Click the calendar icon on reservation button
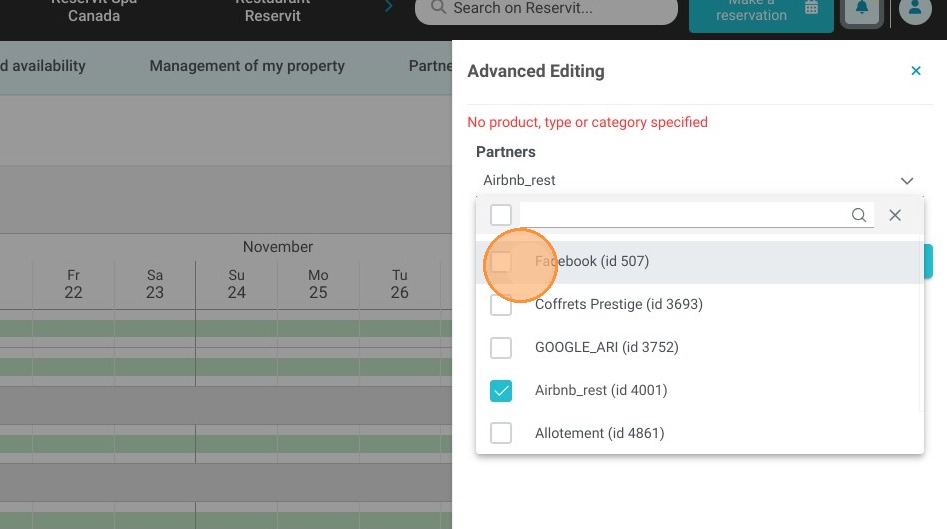Screen dimensions: 947x529 tap(812, 7)
